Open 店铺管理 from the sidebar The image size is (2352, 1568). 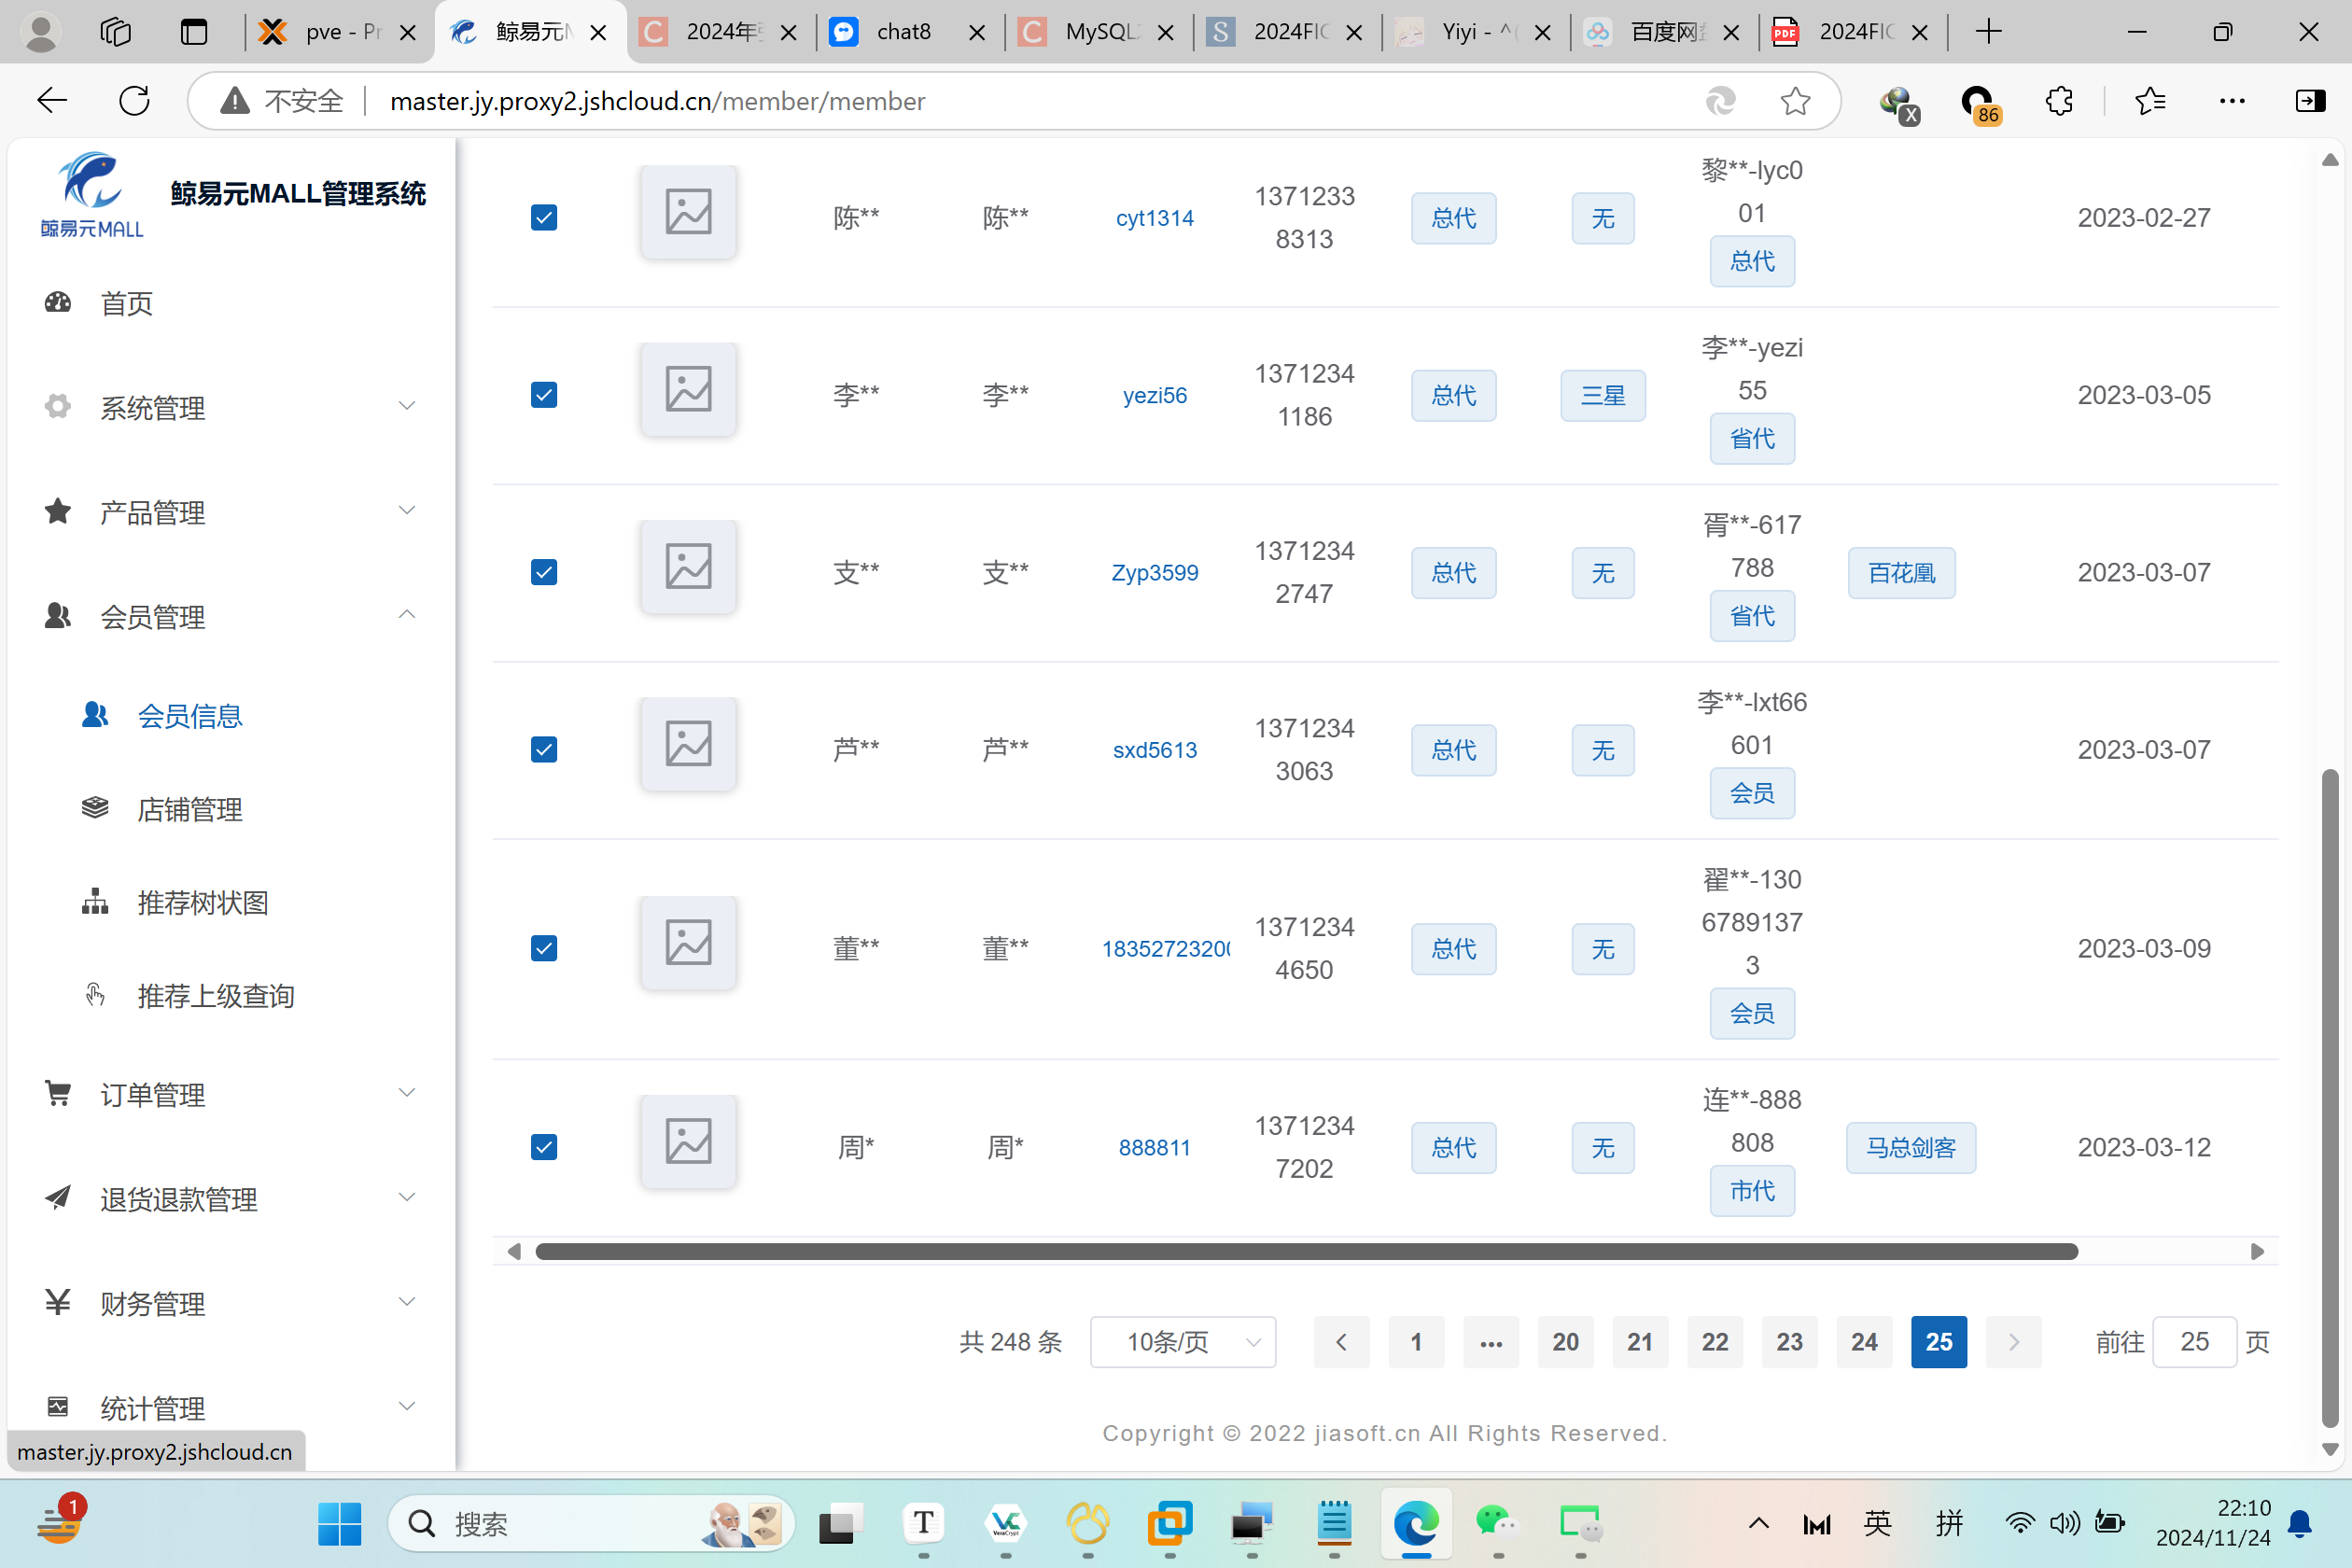(189, 809)
